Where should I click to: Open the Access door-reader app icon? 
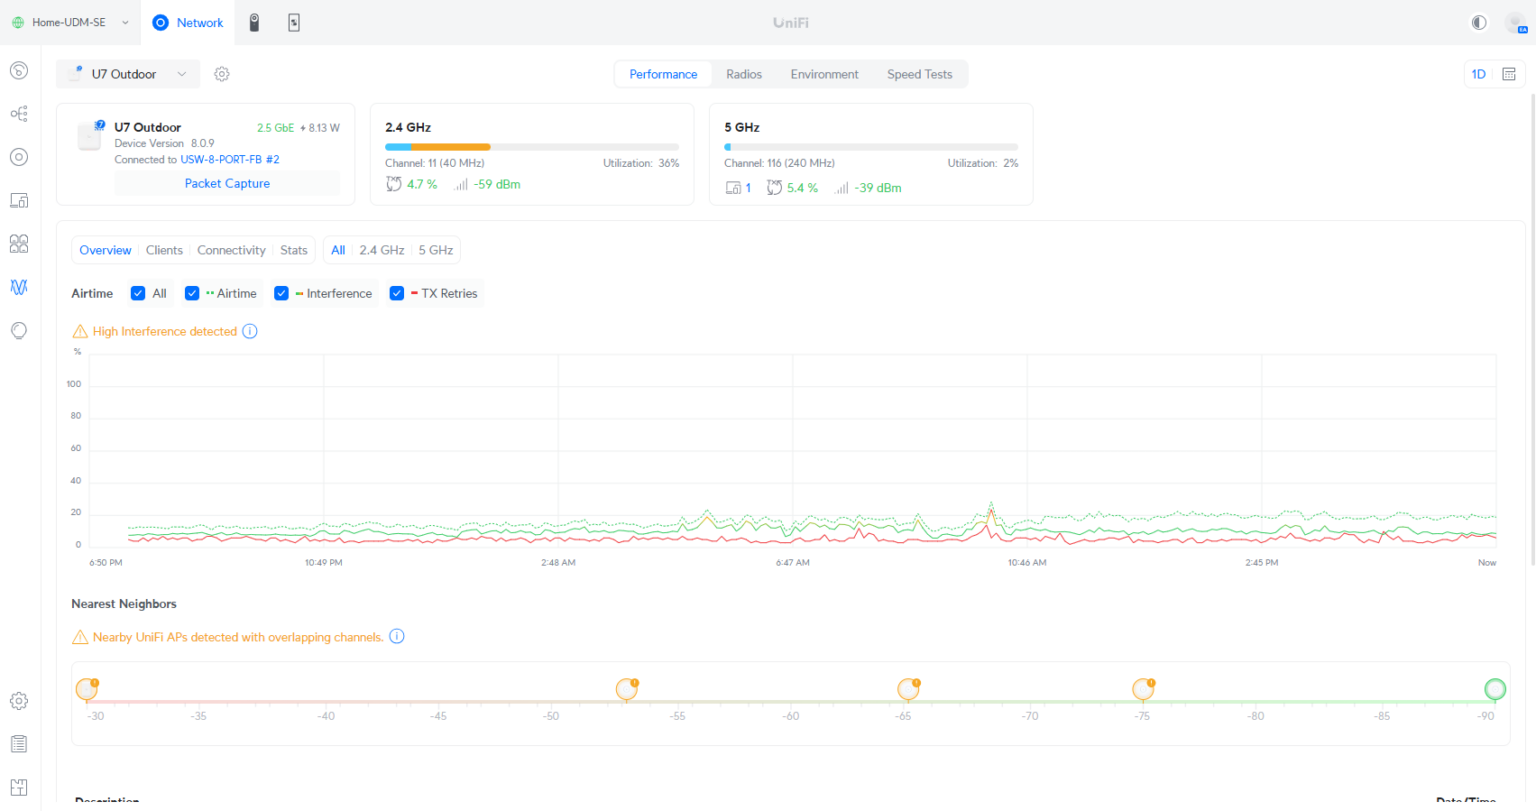(x=294, y=22)
